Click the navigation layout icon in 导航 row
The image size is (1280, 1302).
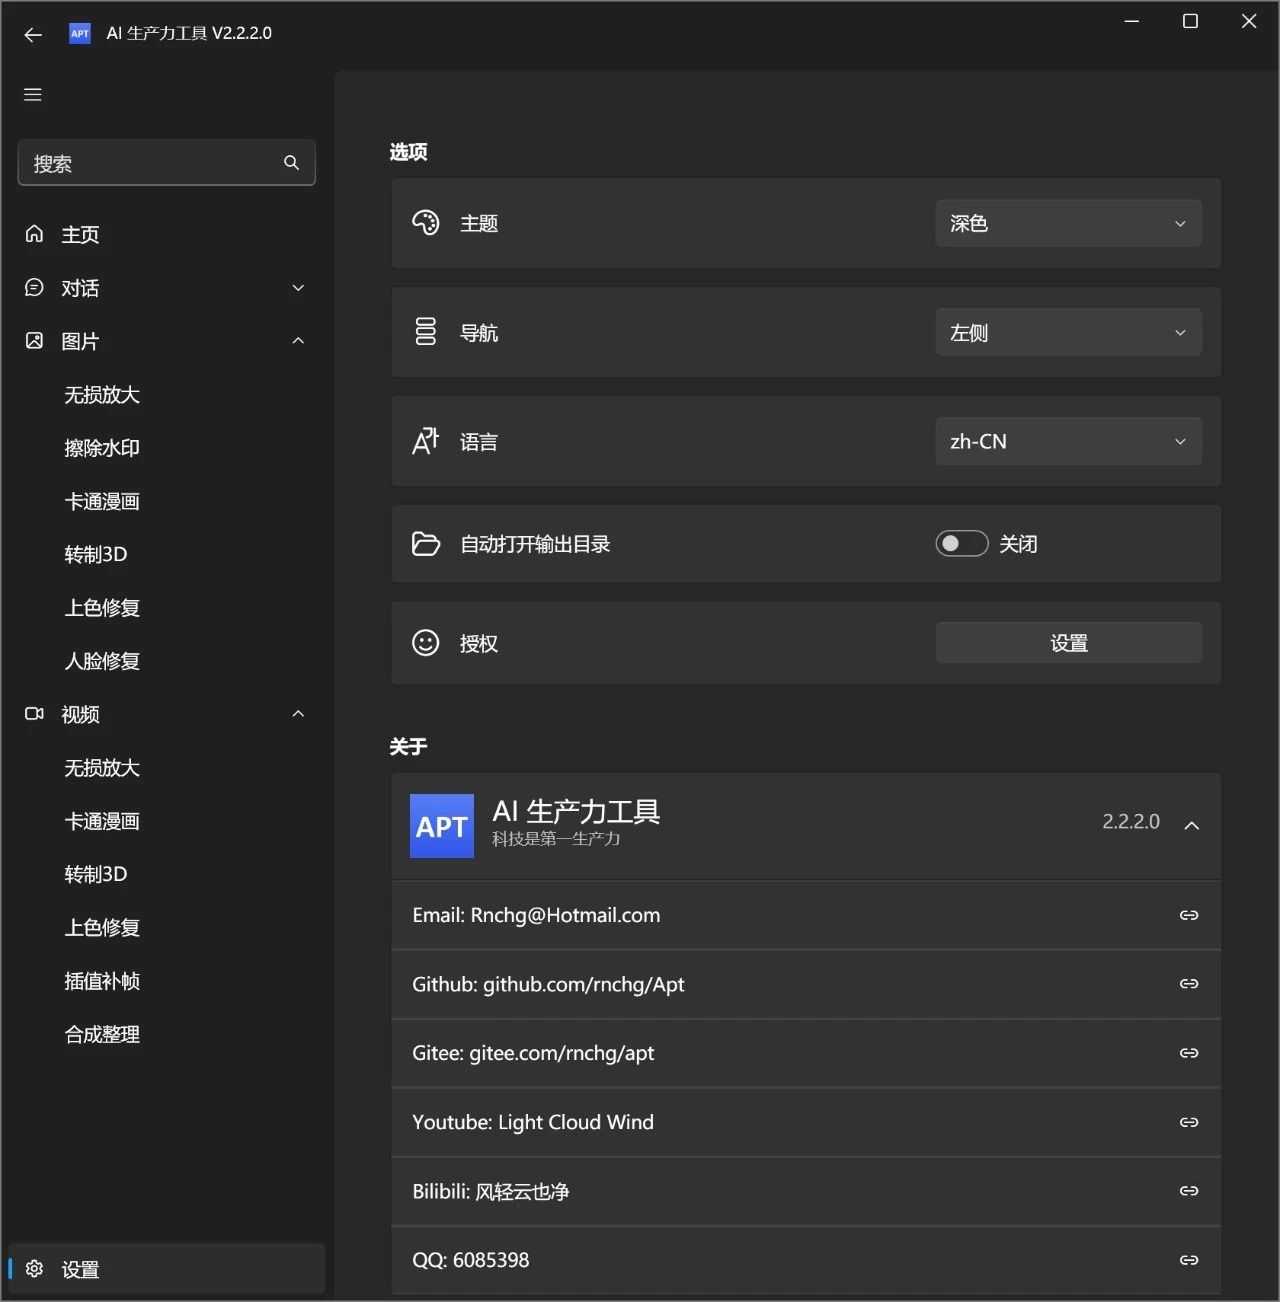426,332
